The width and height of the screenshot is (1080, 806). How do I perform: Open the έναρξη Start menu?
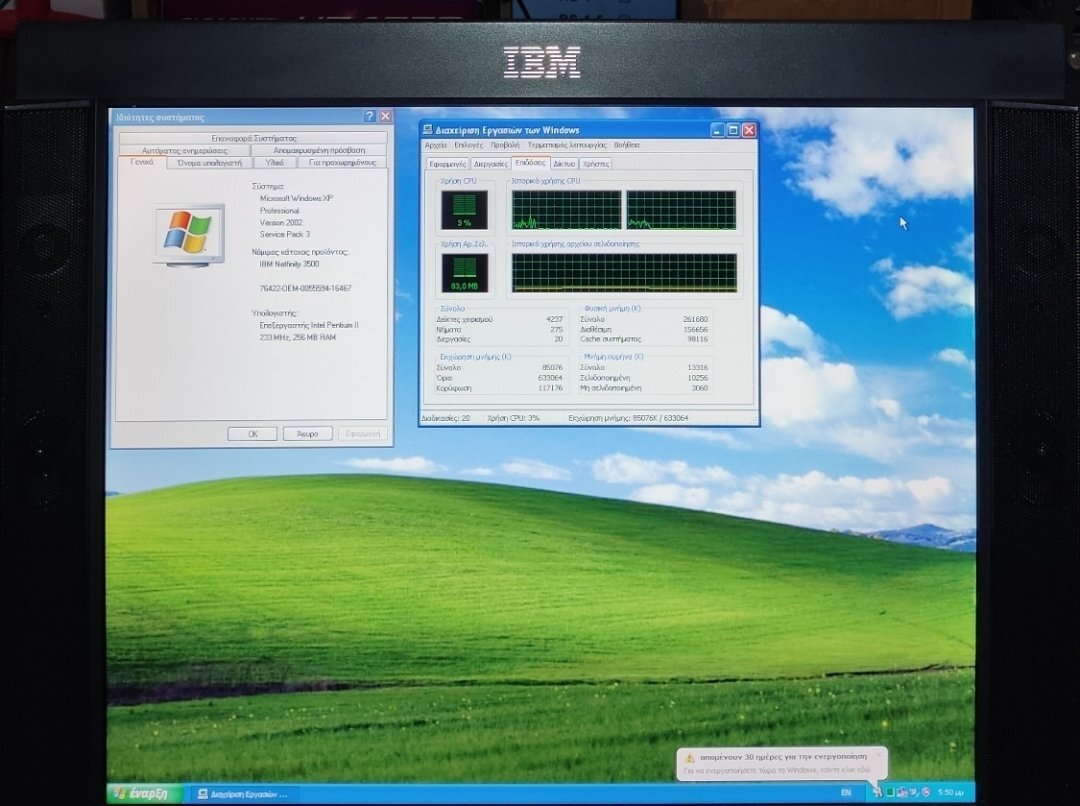[145, 794]
